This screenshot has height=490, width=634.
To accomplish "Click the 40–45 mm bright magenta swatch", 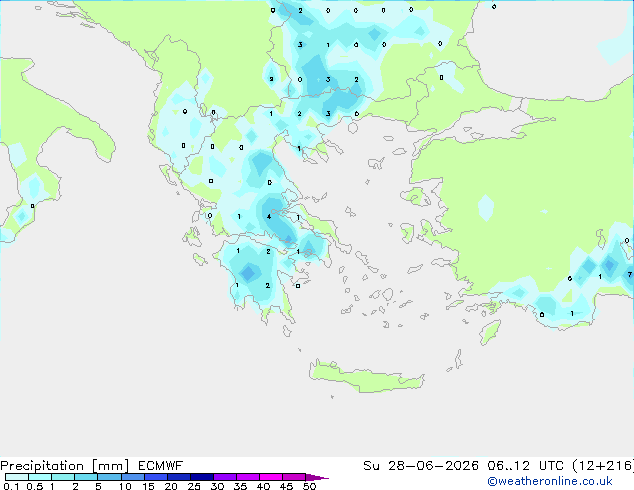I will coord(271,477).
